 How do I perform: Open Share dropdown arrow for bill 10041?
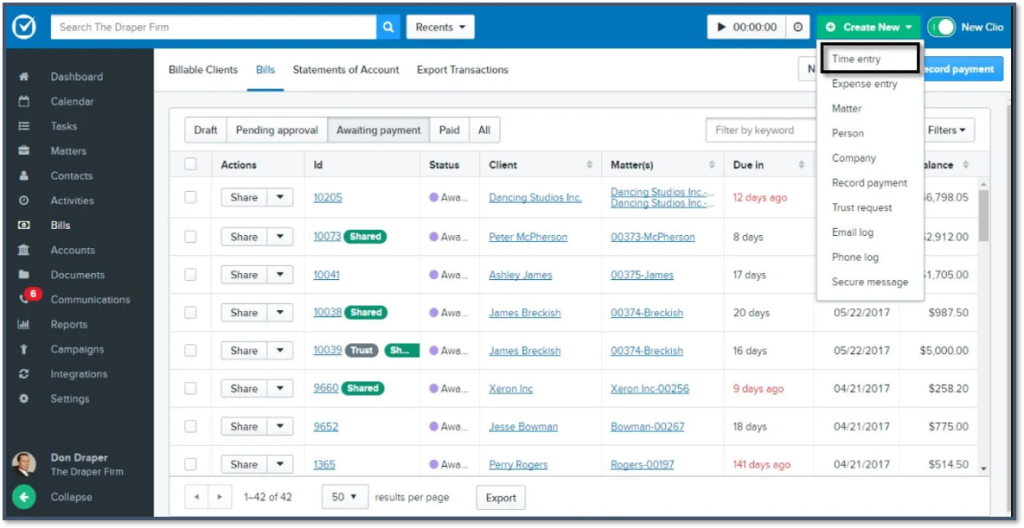click(x=280, y=274)
